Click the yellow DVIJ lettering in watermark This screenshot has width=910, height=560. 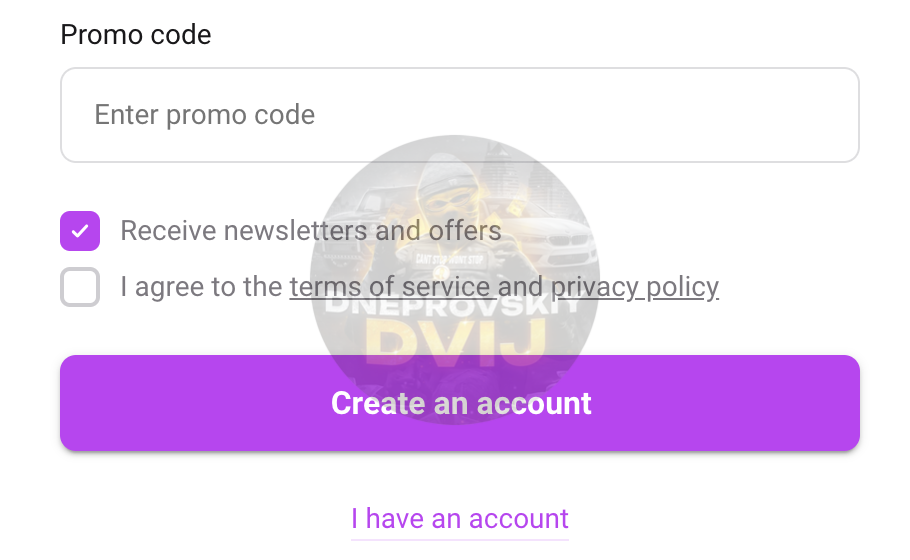pyautogui.click(x=456, y=344)
